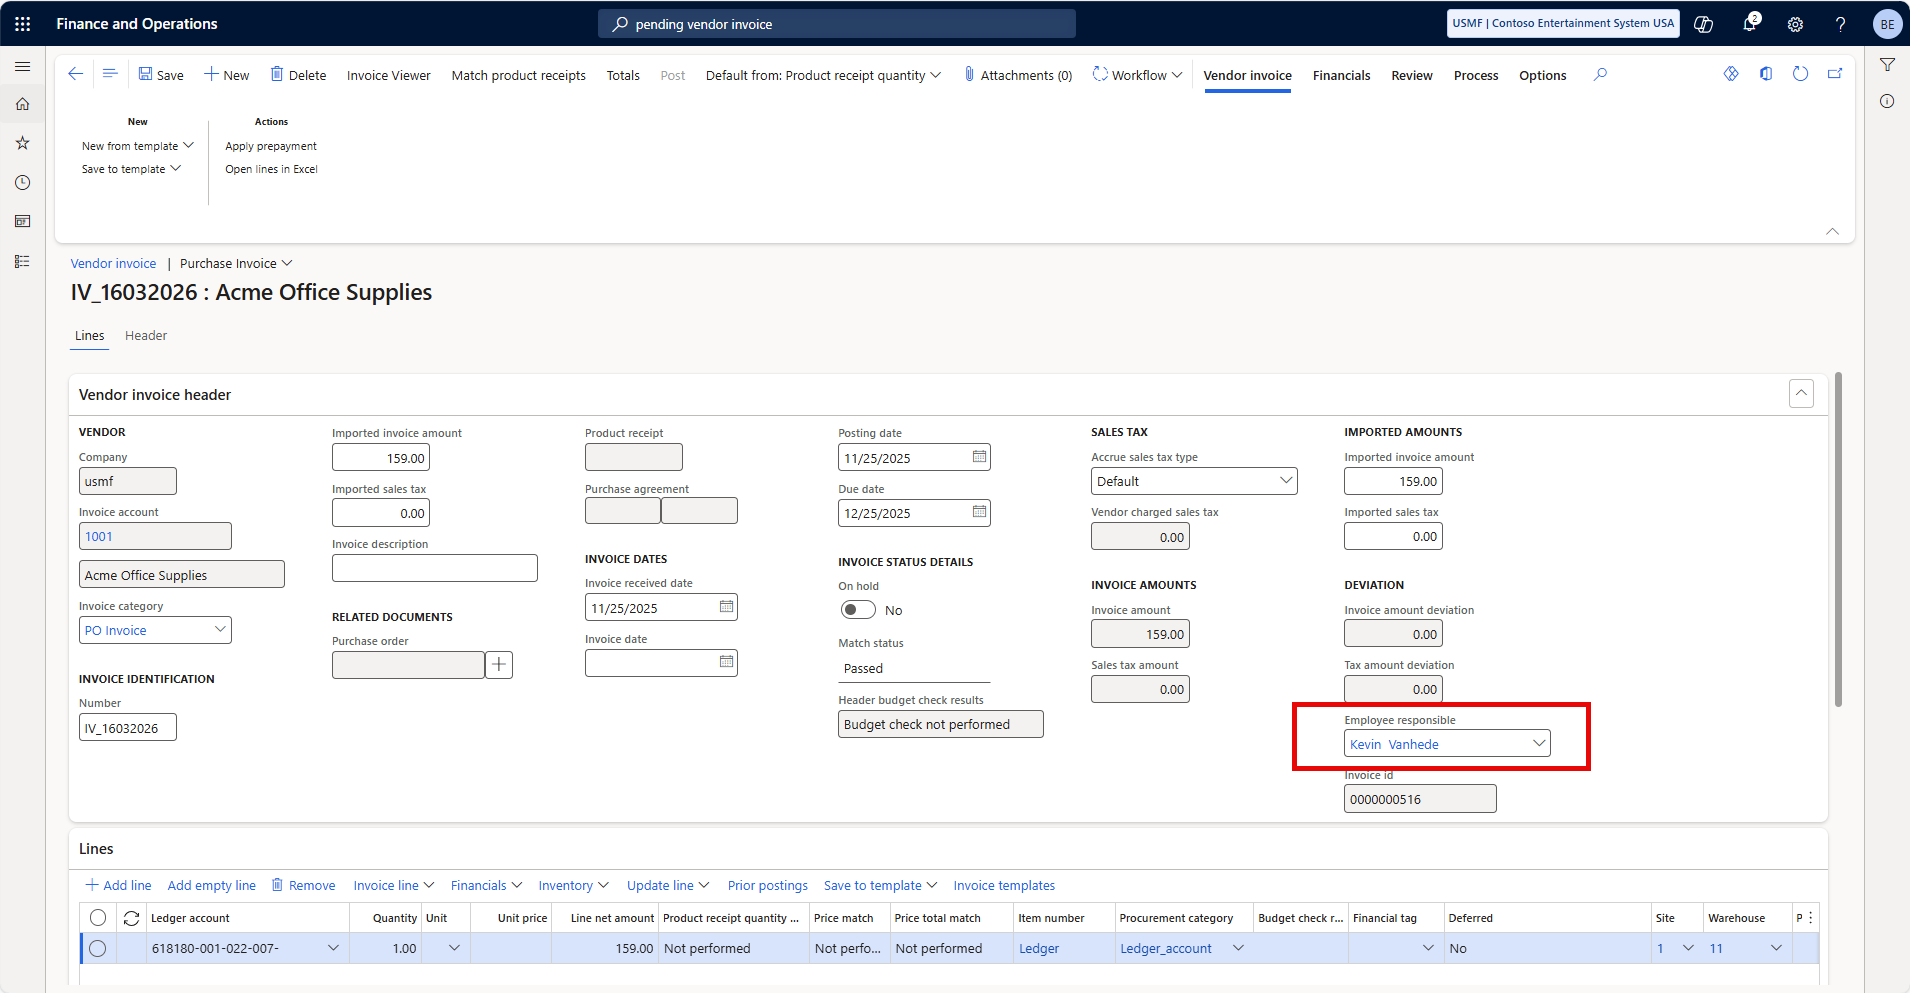This screenshot has height=993, width=1910.
Task: Select all lines header circle
Action: tap(98, 918)
